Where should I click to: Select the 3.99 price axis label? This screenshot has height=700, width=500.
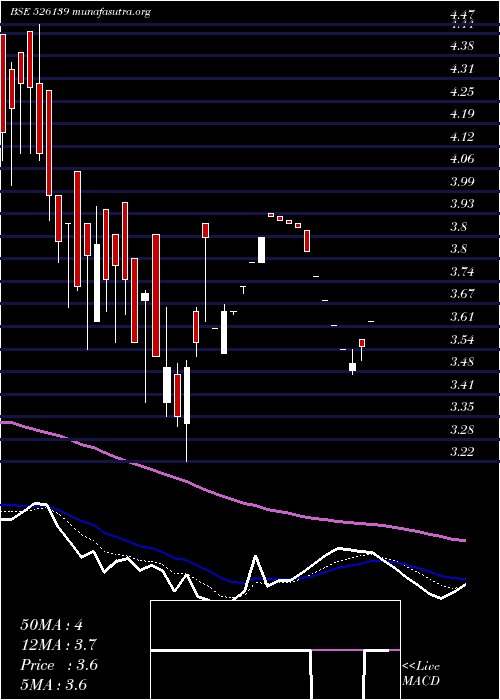click(462, 181)
